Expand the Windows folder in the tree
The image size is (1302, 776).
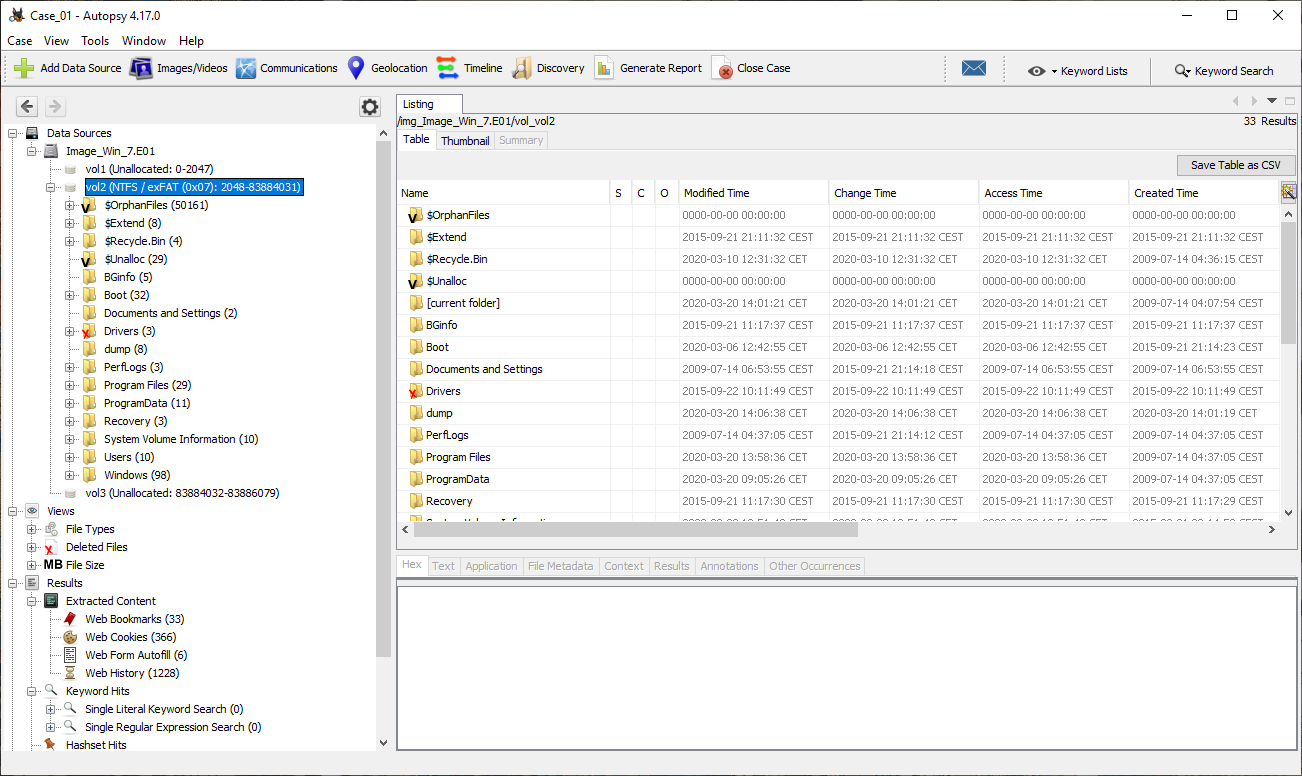click(x=70, y=475)
